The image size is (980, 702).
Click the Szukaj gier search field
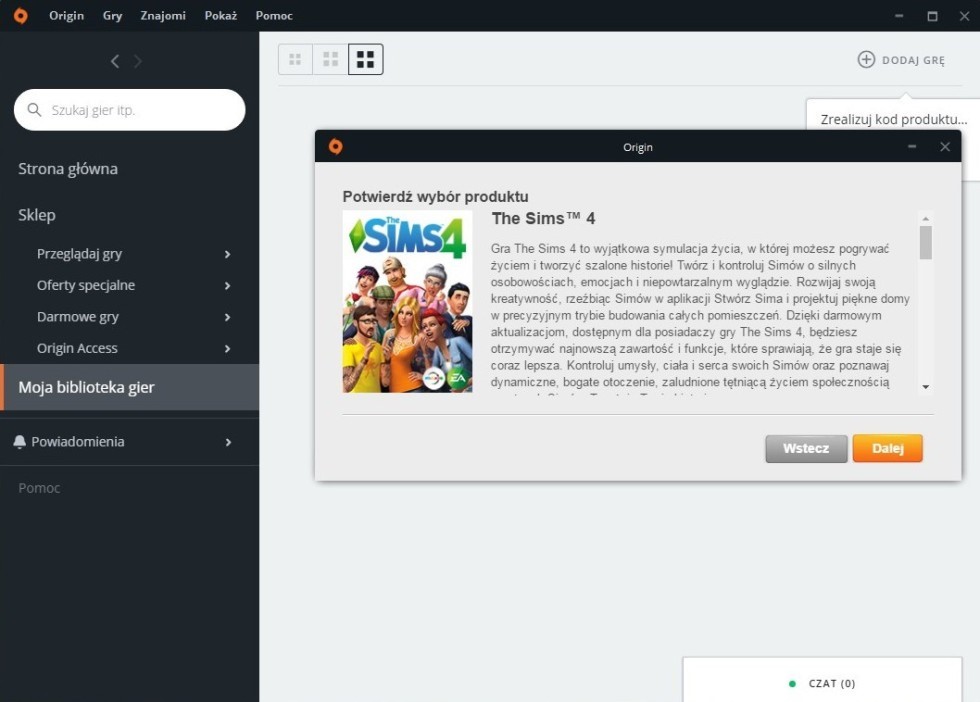click(129, 110)
